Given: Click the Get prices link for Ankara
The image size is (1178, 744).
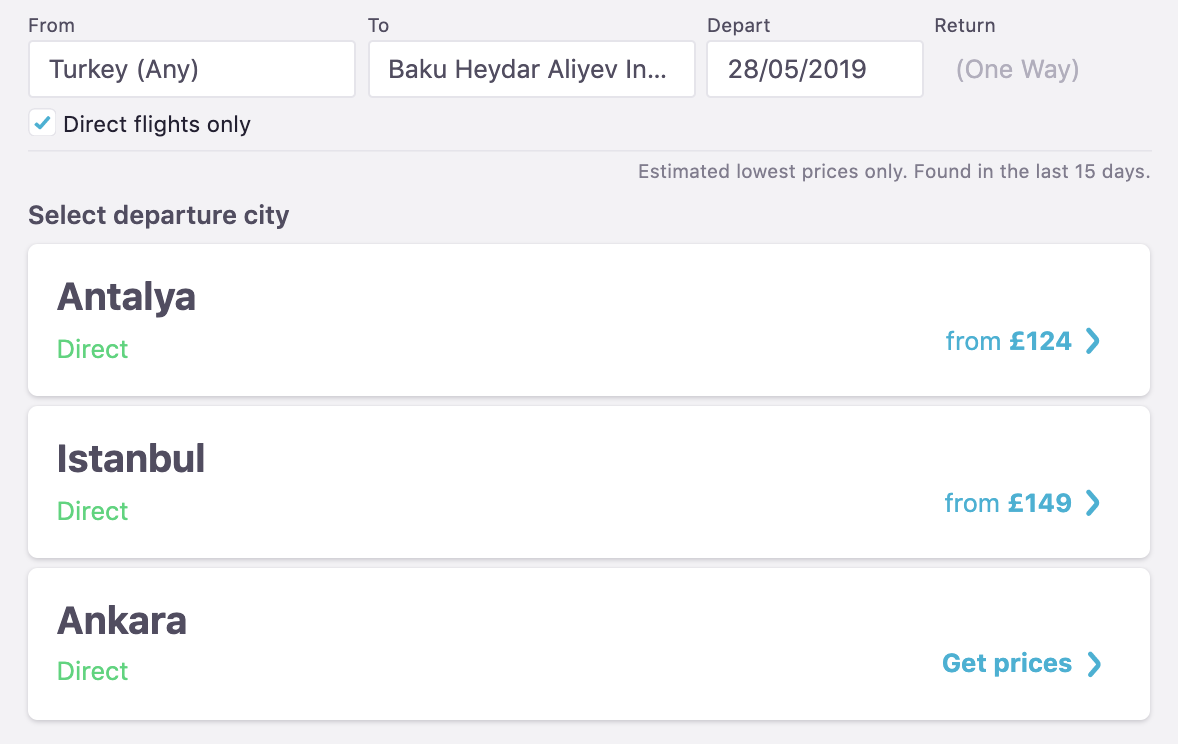Looking at the screenshot, I should (x=1007, y=664).
